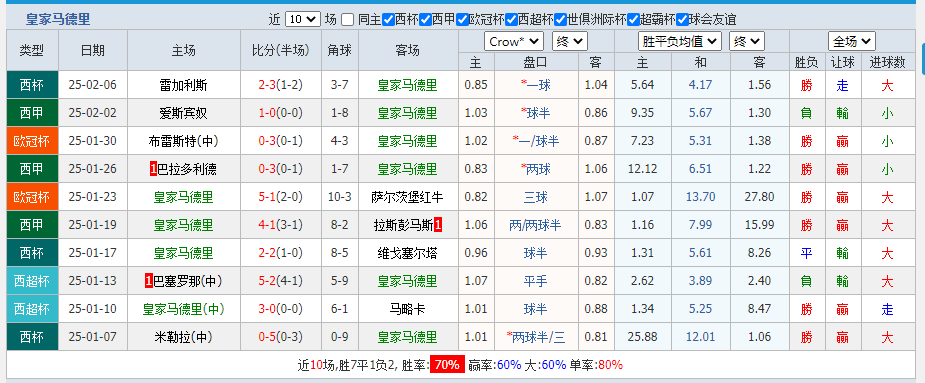Open 雷加利斯 home team link
925x383 pixels.
click(x=183, y=85)
